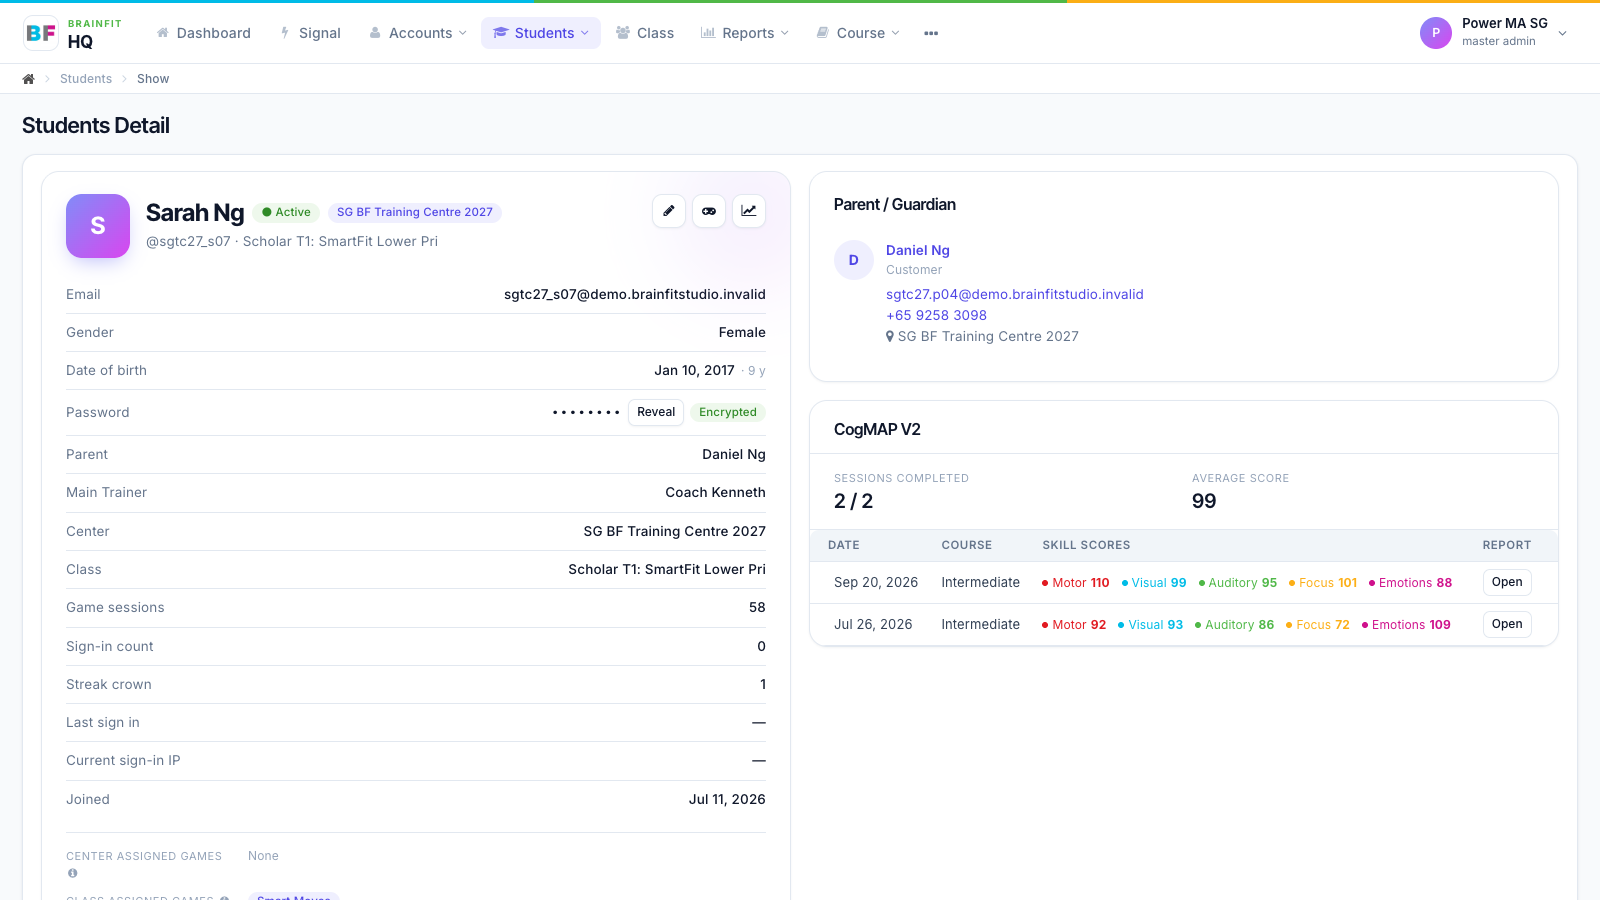Viewport: 1600px width, 900px height.
Task: Click the Focus 72 skill score
Action: 1318,625
